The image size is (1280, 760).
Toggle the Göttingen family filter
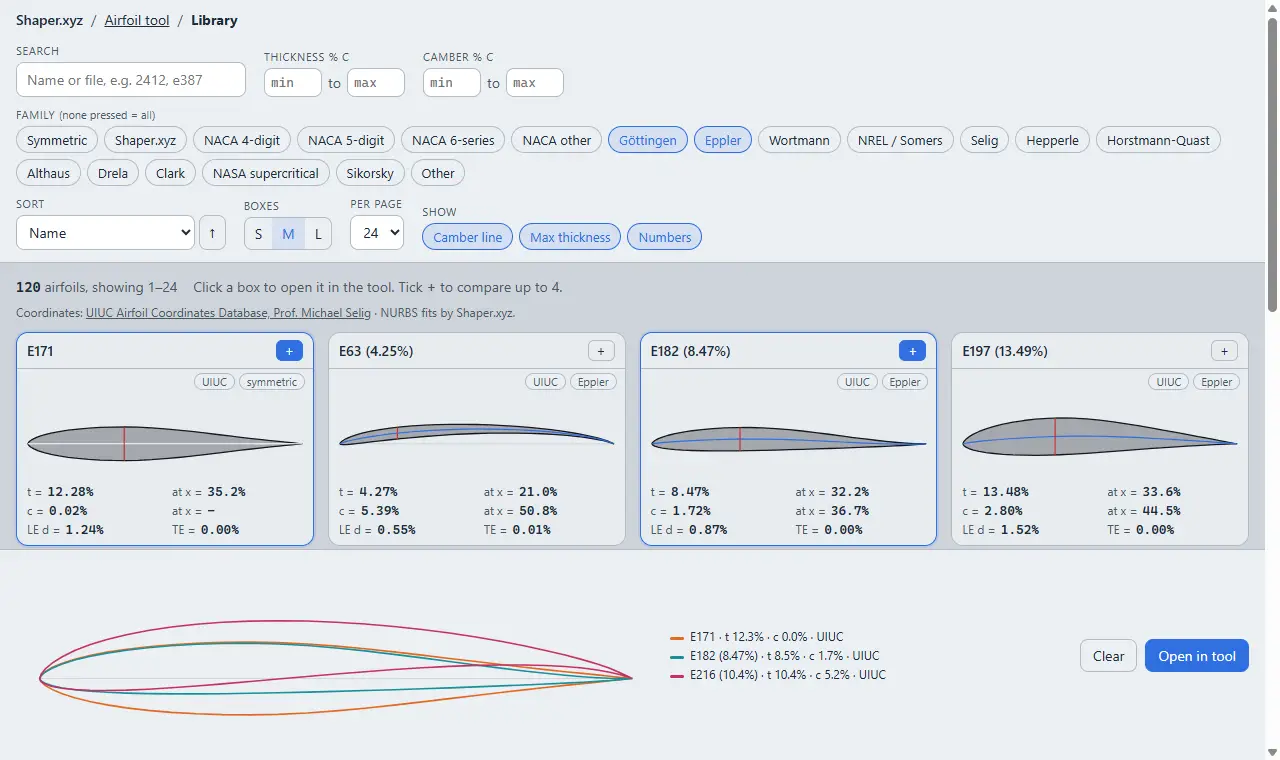648,140
